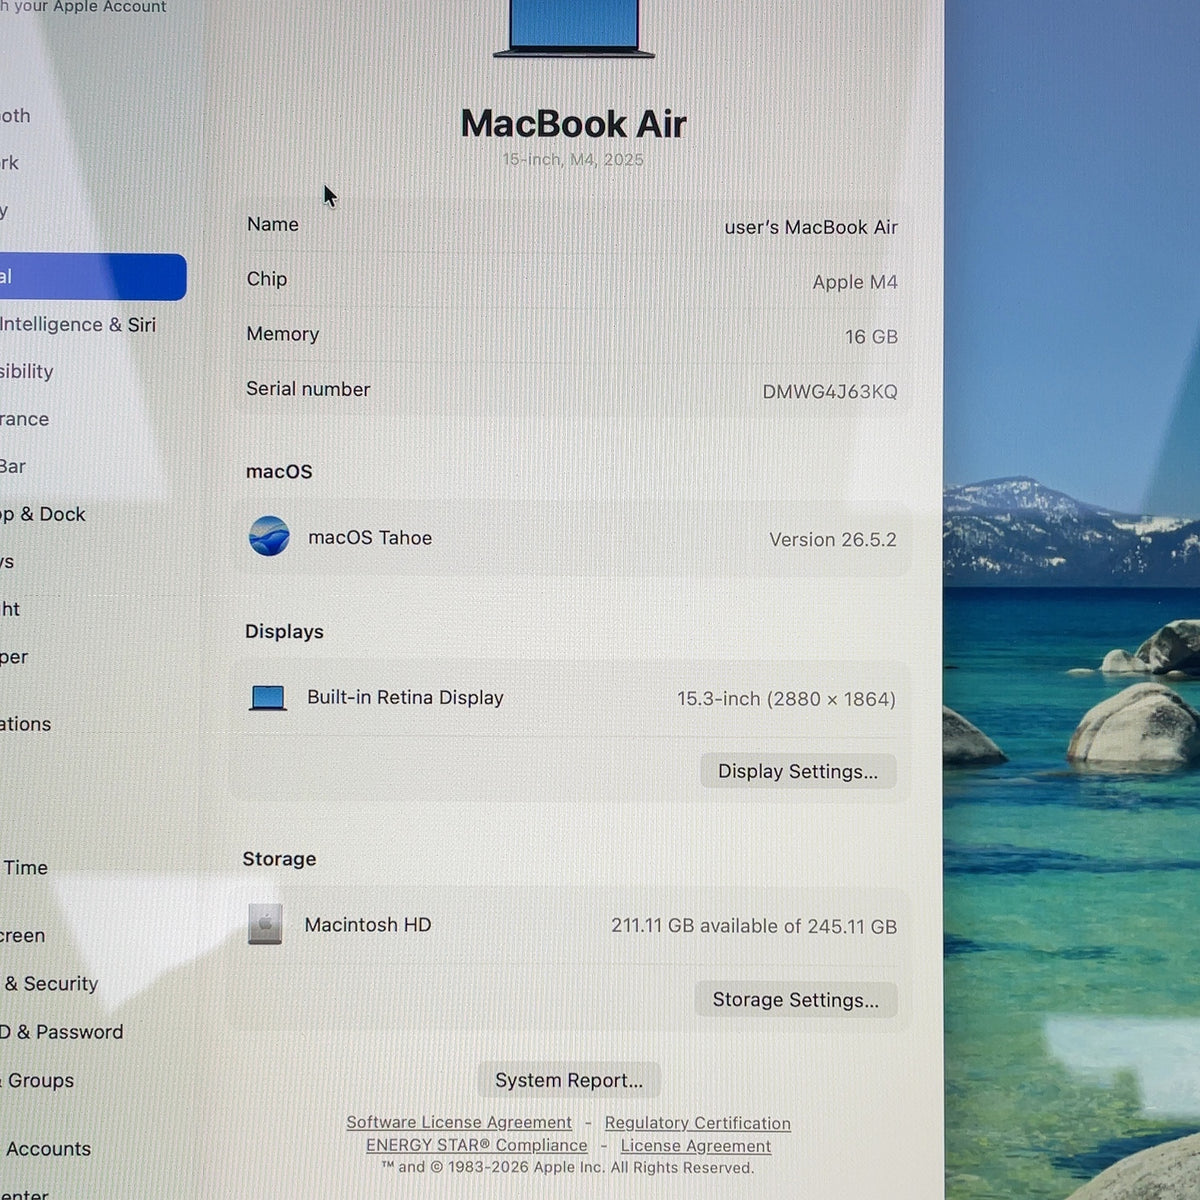Open the Password sidebar item
The width and height of the screenshot is (1200, 1200).
[x=62, y=1032]
